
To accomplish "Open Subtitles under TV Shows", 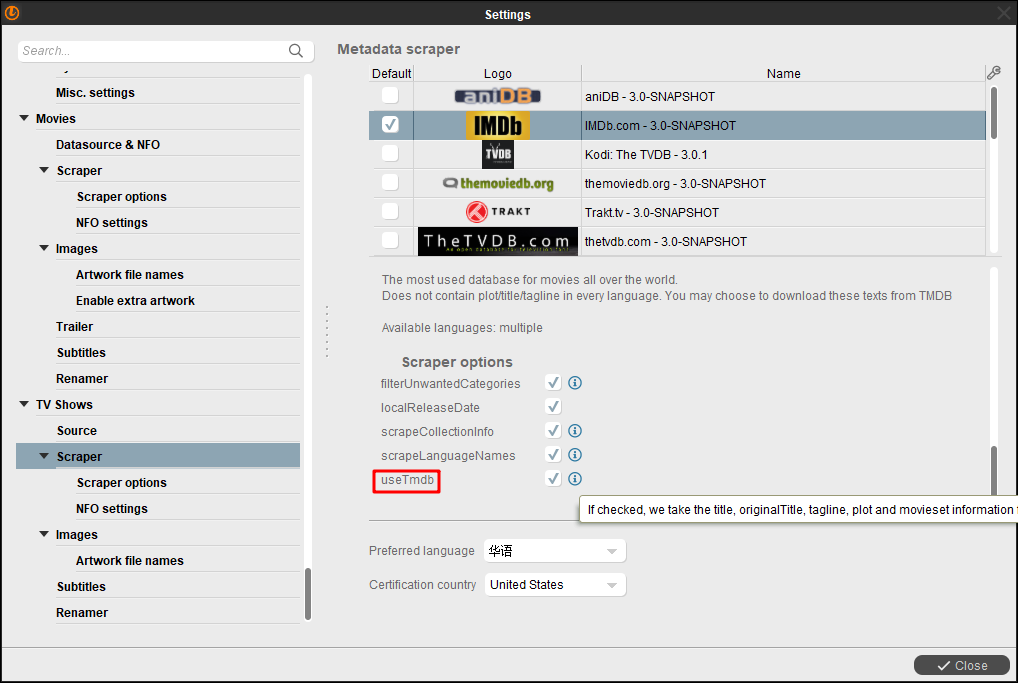I will coord(81,586).
